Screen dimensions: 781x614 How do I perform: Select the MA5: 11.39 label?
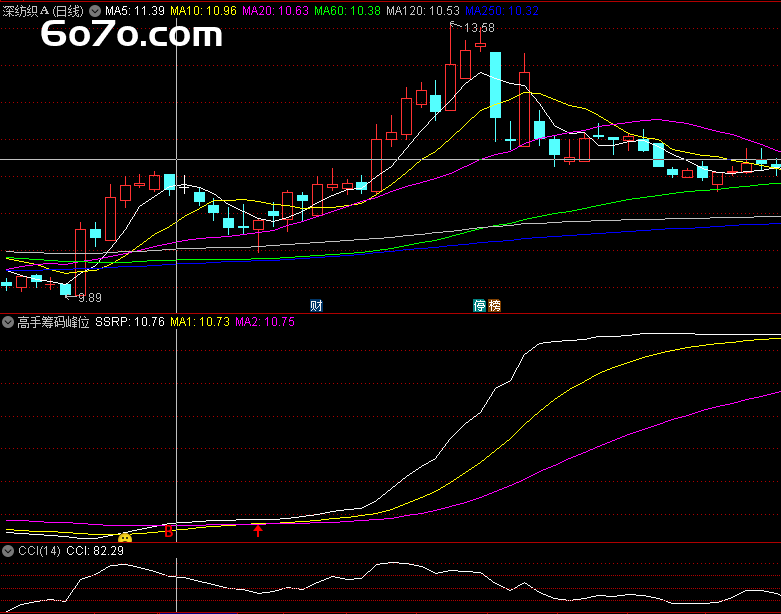pos(134,10)
